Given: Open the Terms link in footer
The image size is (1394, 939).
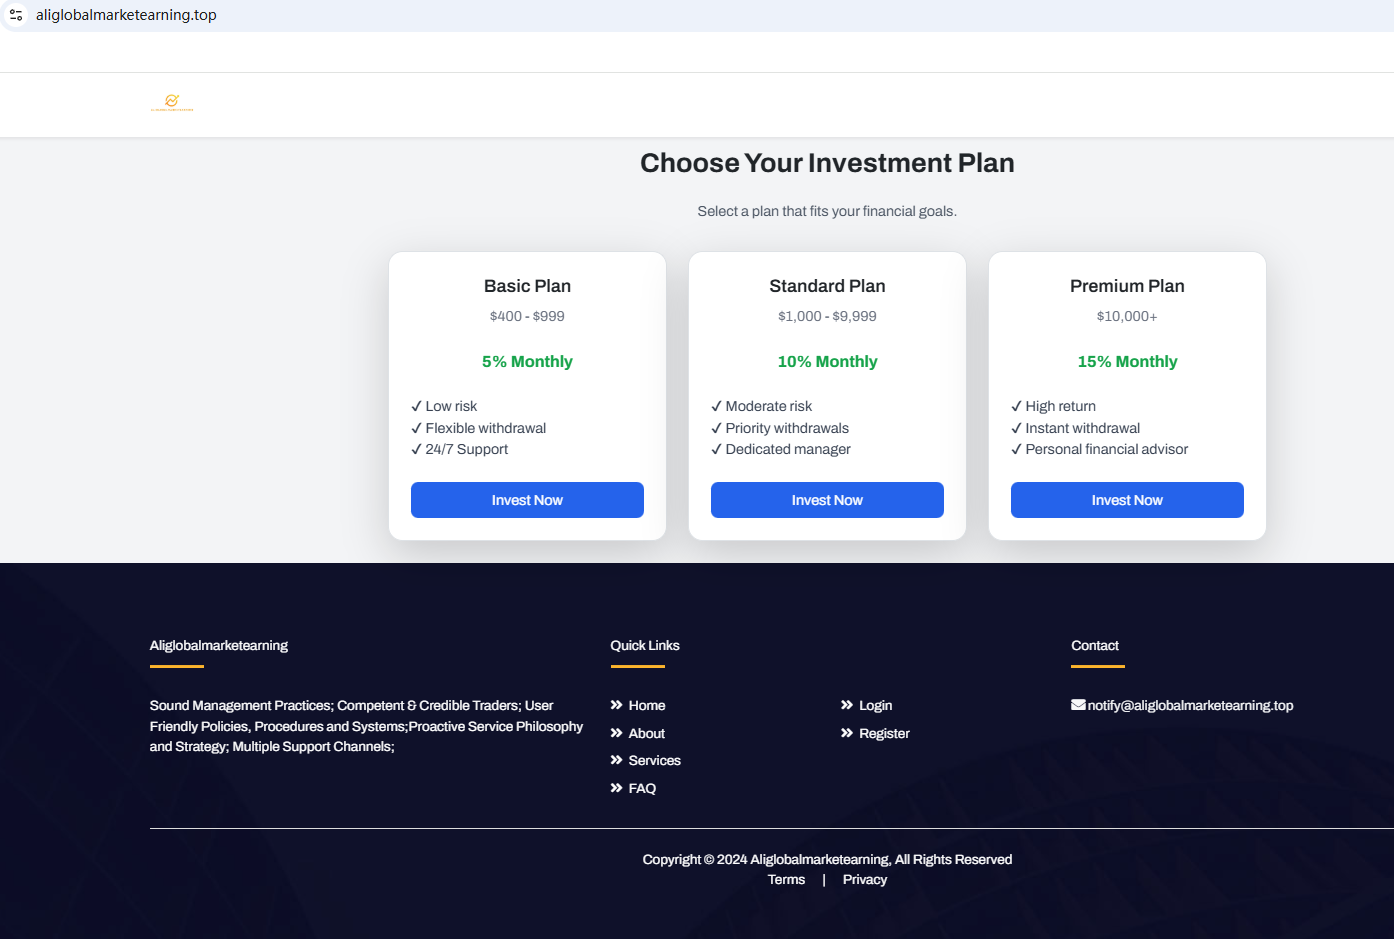Looking at the screenshot, I should point(786,880).
